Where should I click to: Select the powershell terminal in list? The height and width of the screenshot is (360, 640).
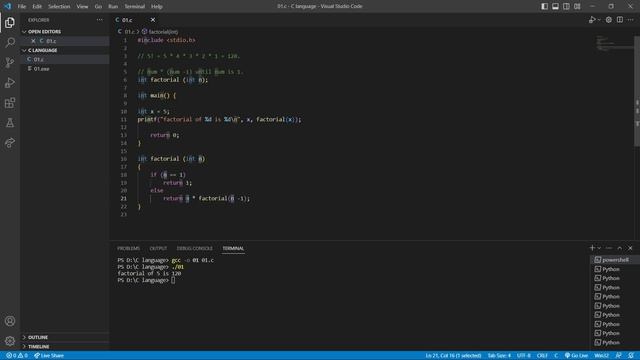(614, 260)
